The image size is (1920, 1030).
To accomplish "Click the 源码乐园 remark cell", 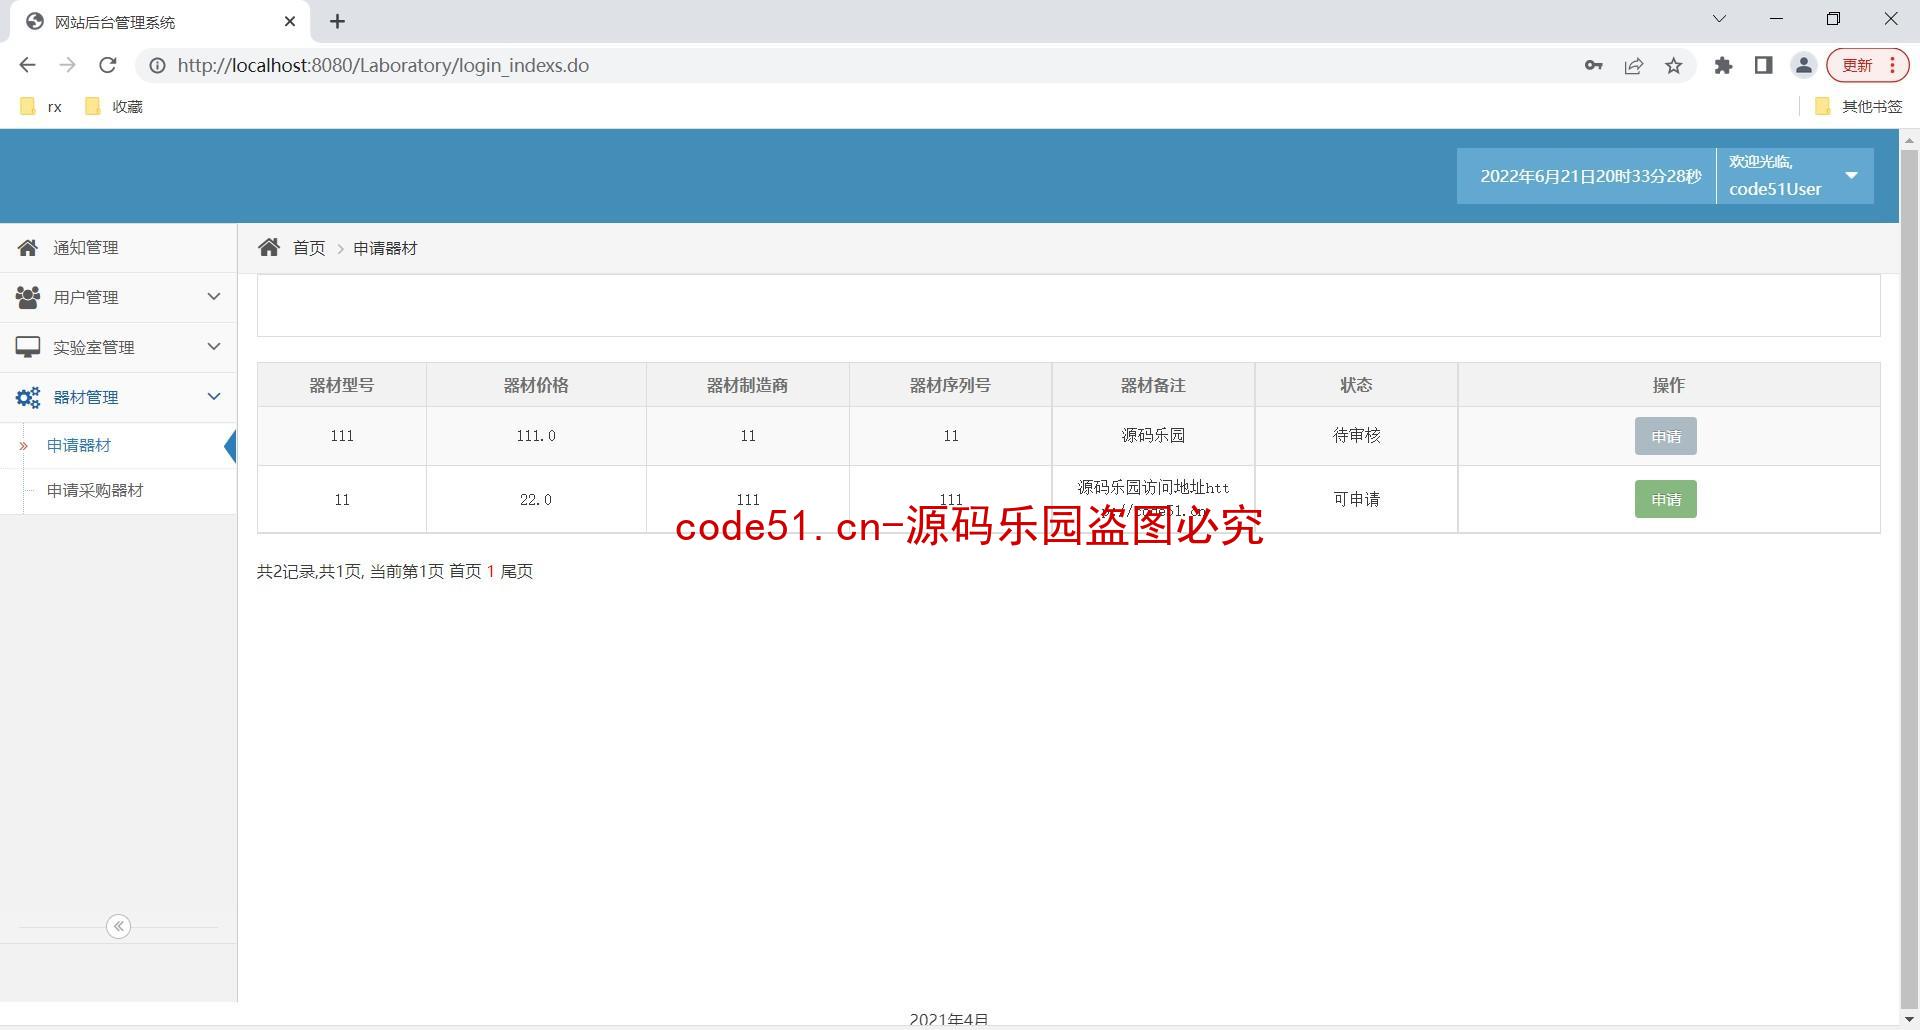I will [1153, 435].
